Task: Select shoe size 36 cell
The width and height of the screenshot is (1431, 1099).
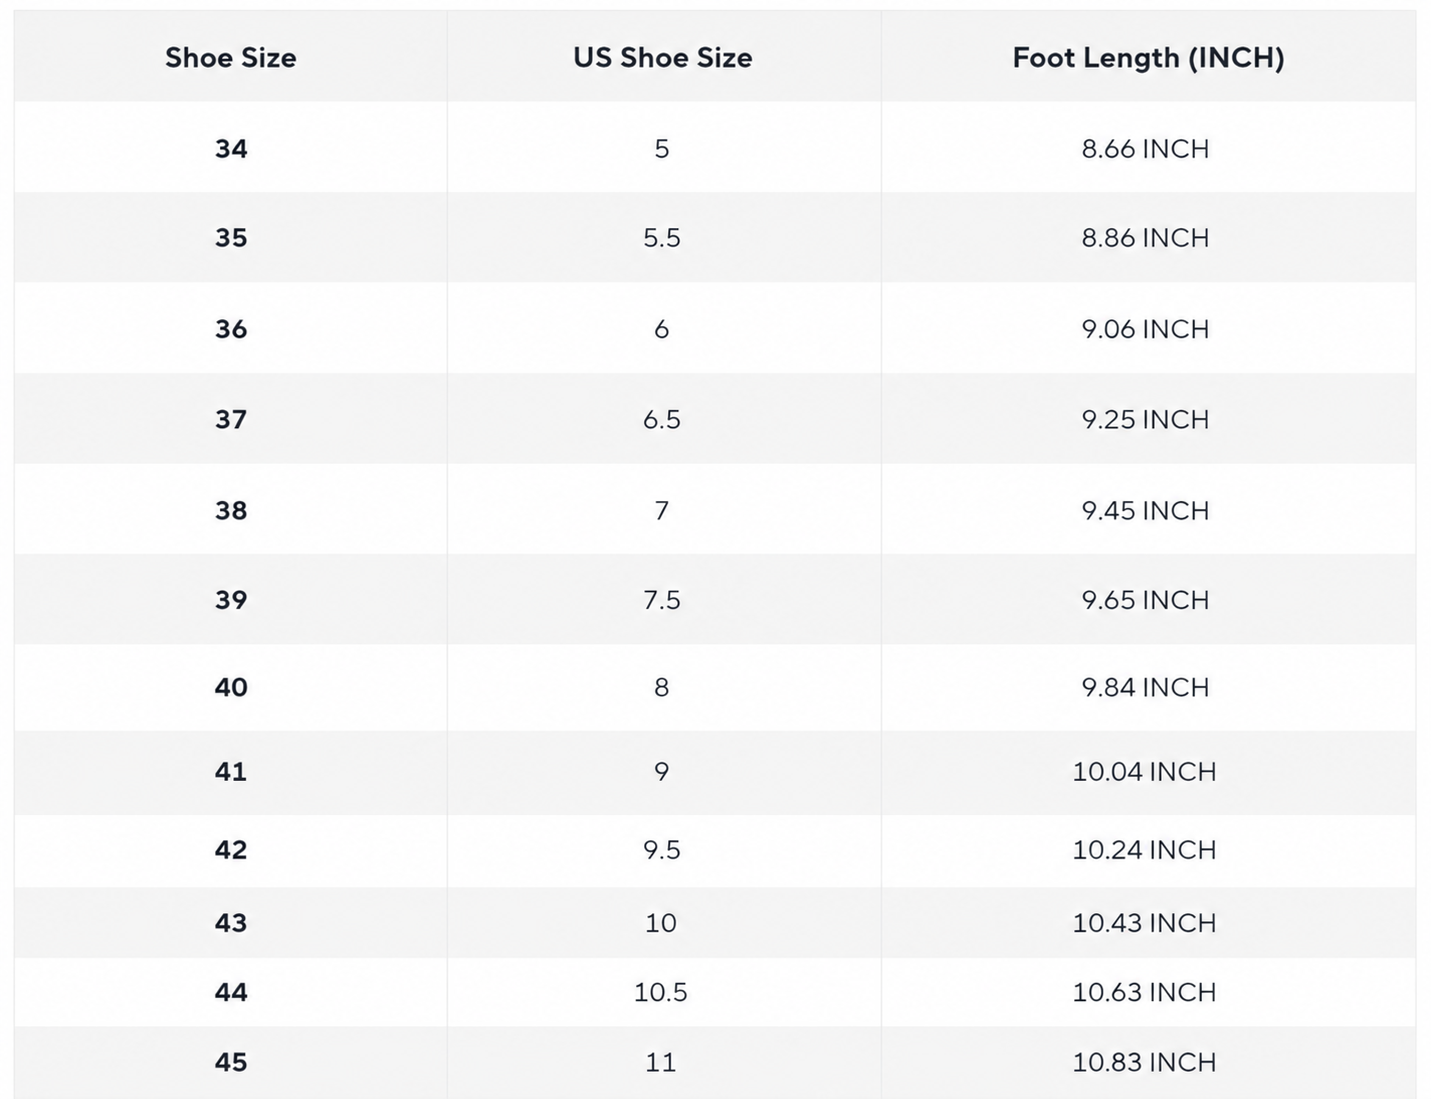Action: 231,329
